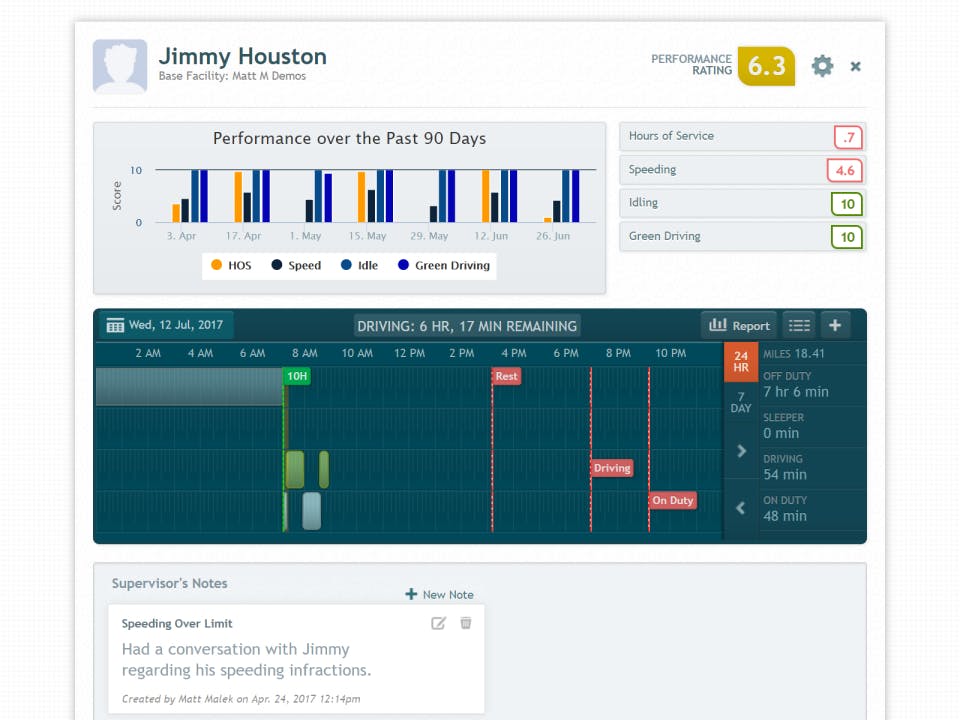Switch to the list view icon
Image resolution: width=960 pixels, height=720 pixels.
pos(799,325)
